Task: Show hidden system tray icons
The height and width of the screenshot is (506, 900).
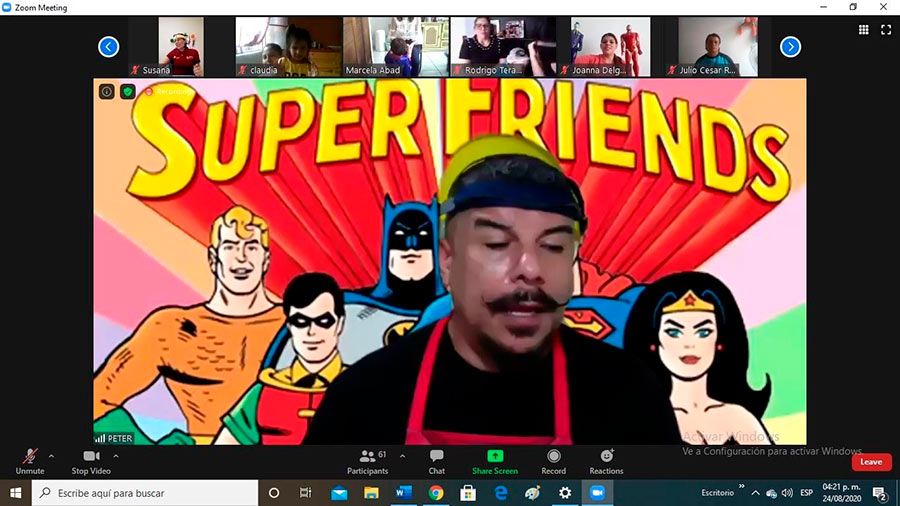Action: [x=755, y=493]
